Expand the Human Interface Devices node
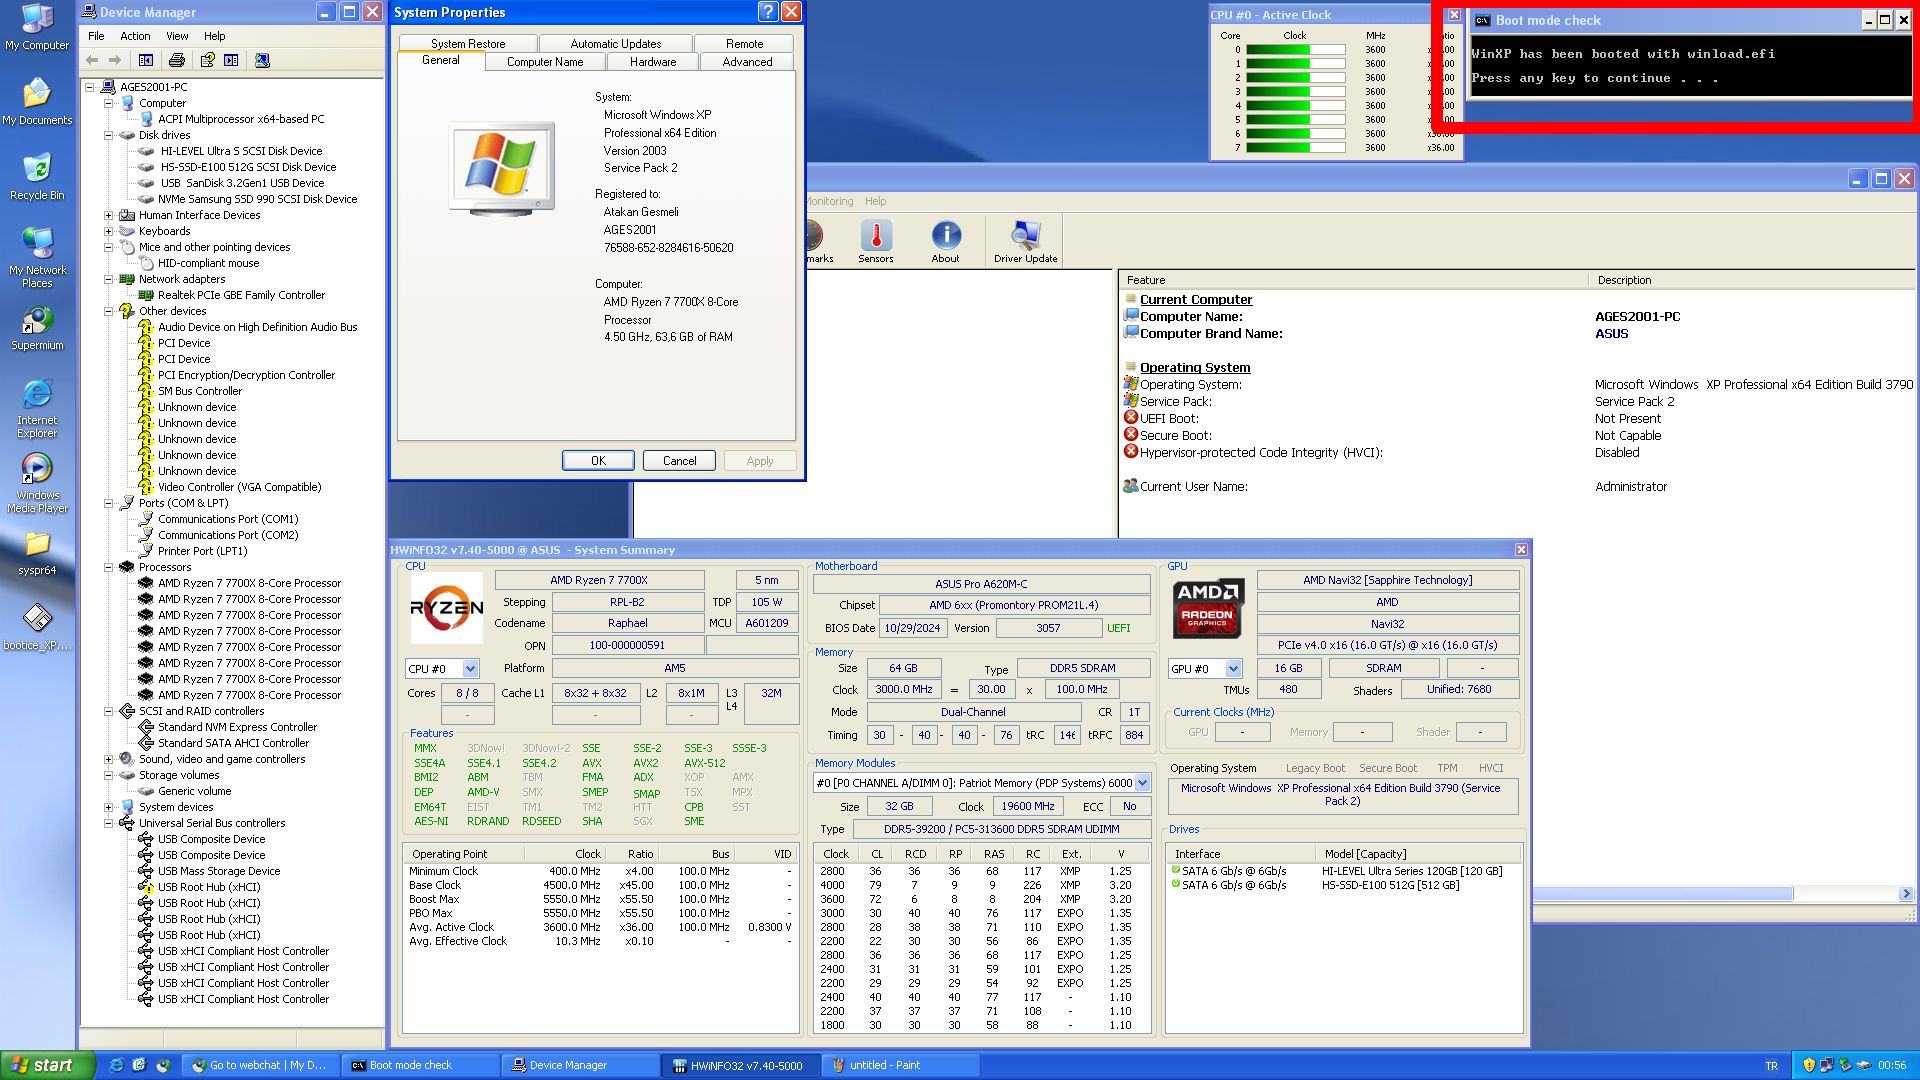Viewport: 1920px width, 1080px height. click(109, 215)
